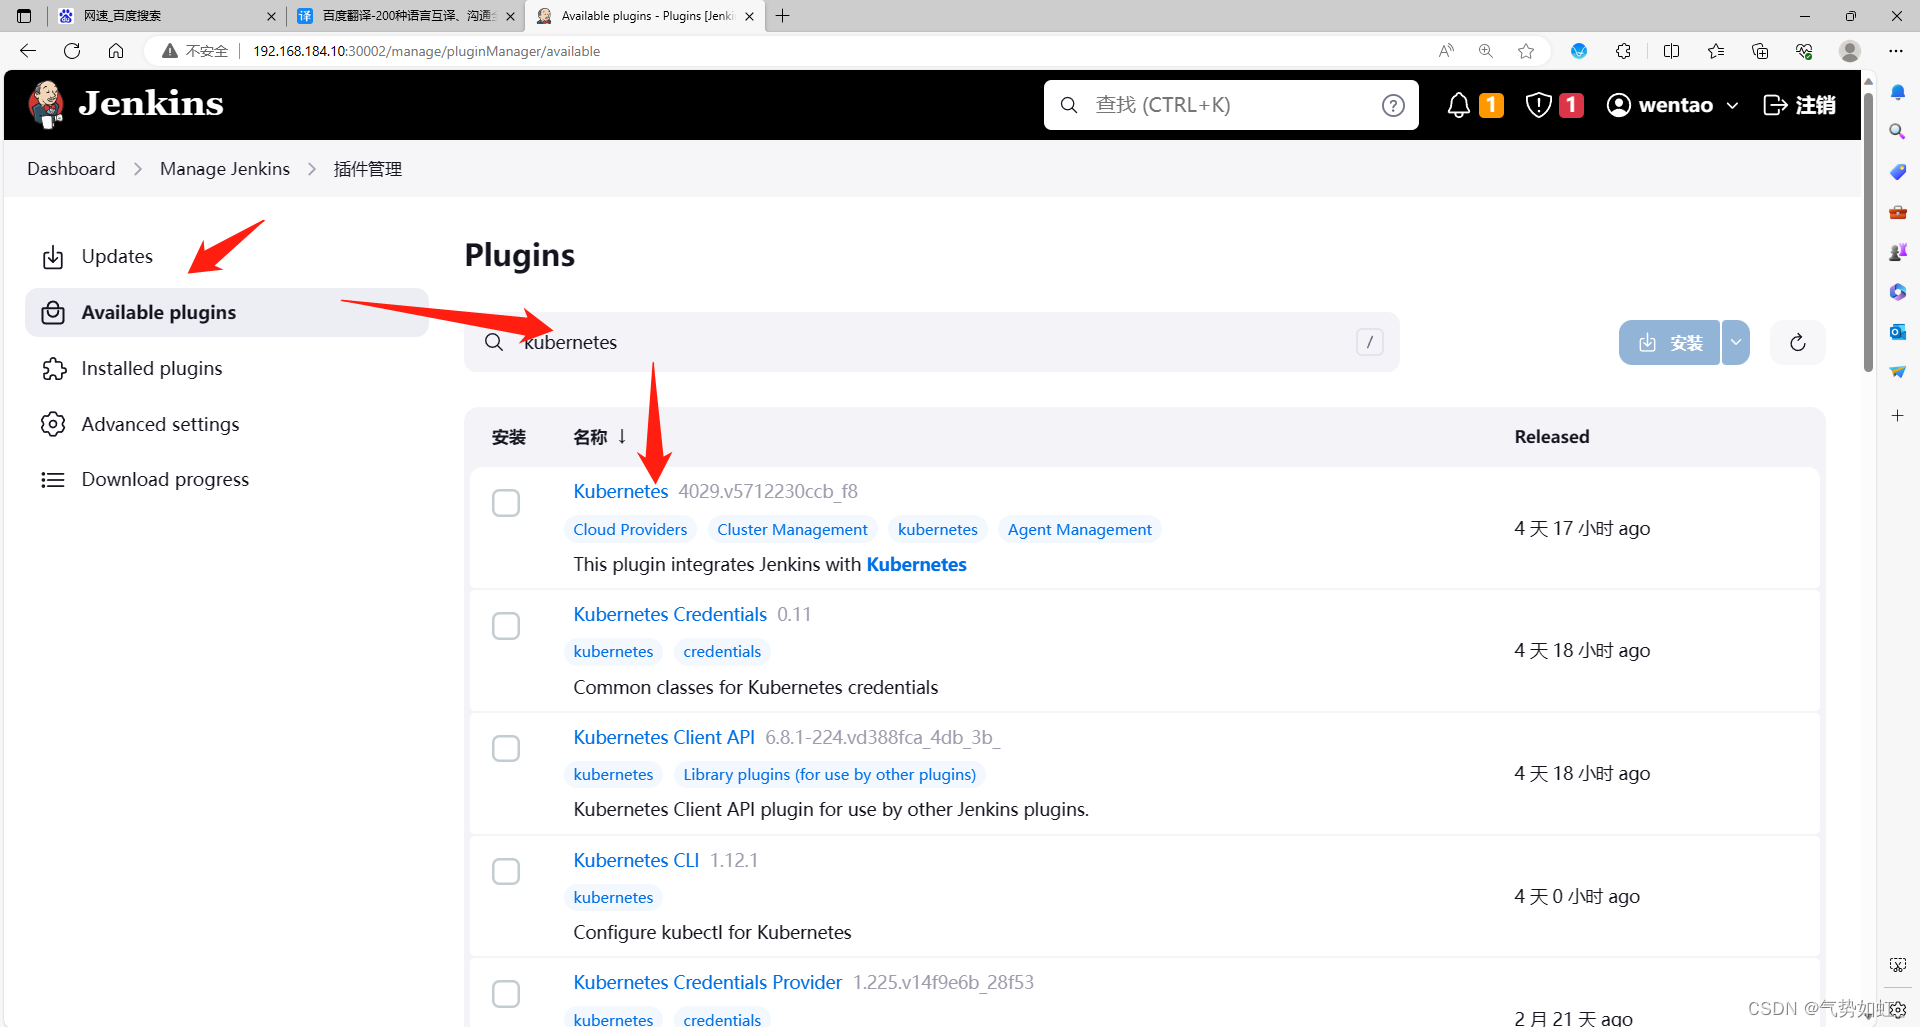
Task: Toggle split screen icon in toolbar
Action: coord(1671,51)
